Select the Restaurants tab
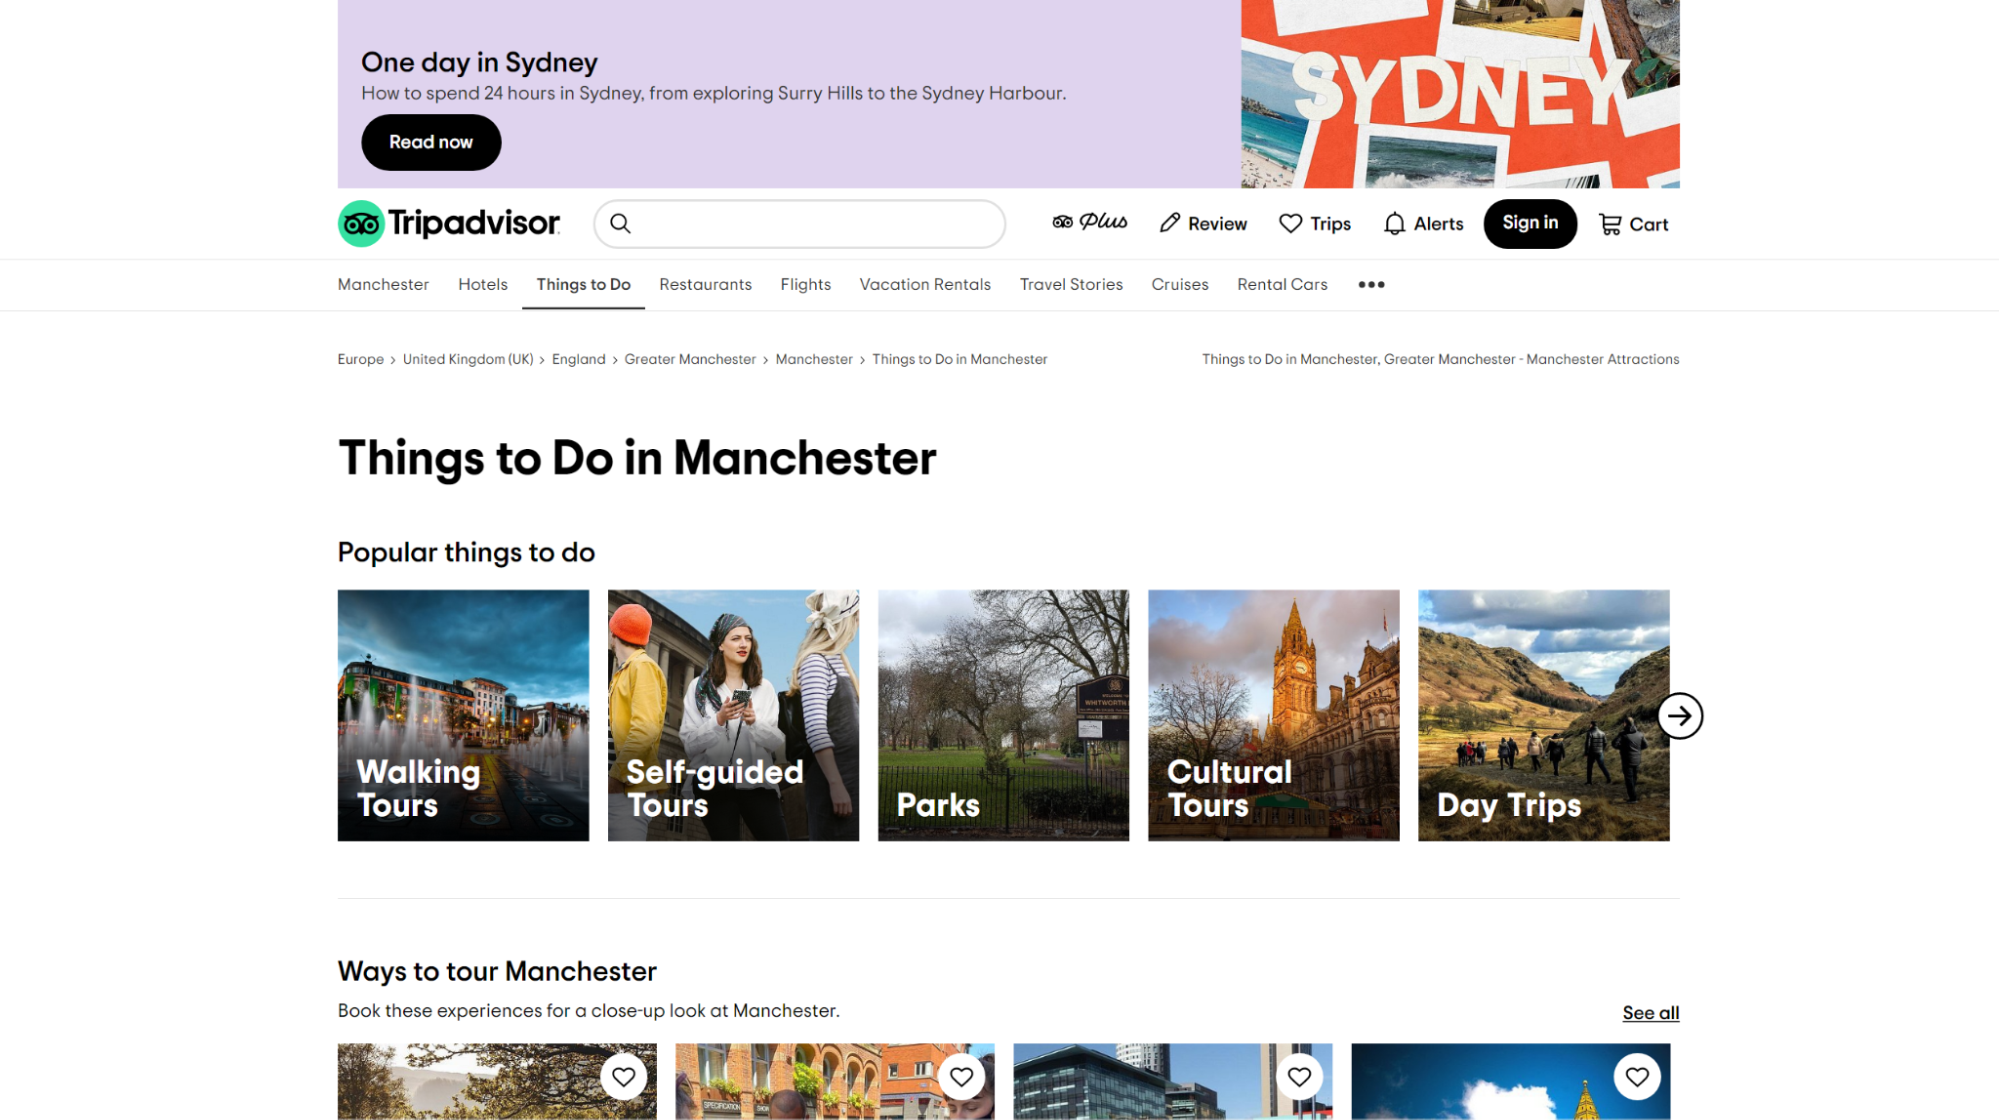Image resolution: width=1999 pixels, height=1120 pixels. pos(705,284)
